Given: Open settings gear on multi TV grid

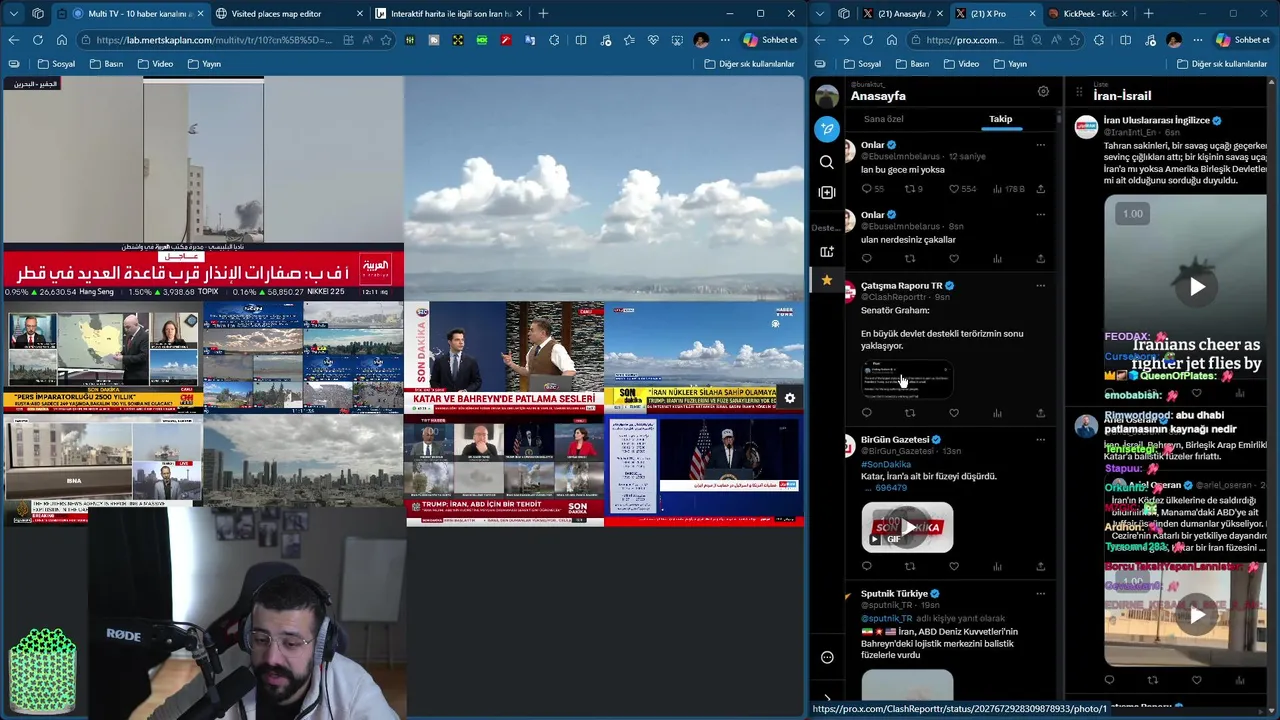Looking at the screenshot, I should point(790,398).
